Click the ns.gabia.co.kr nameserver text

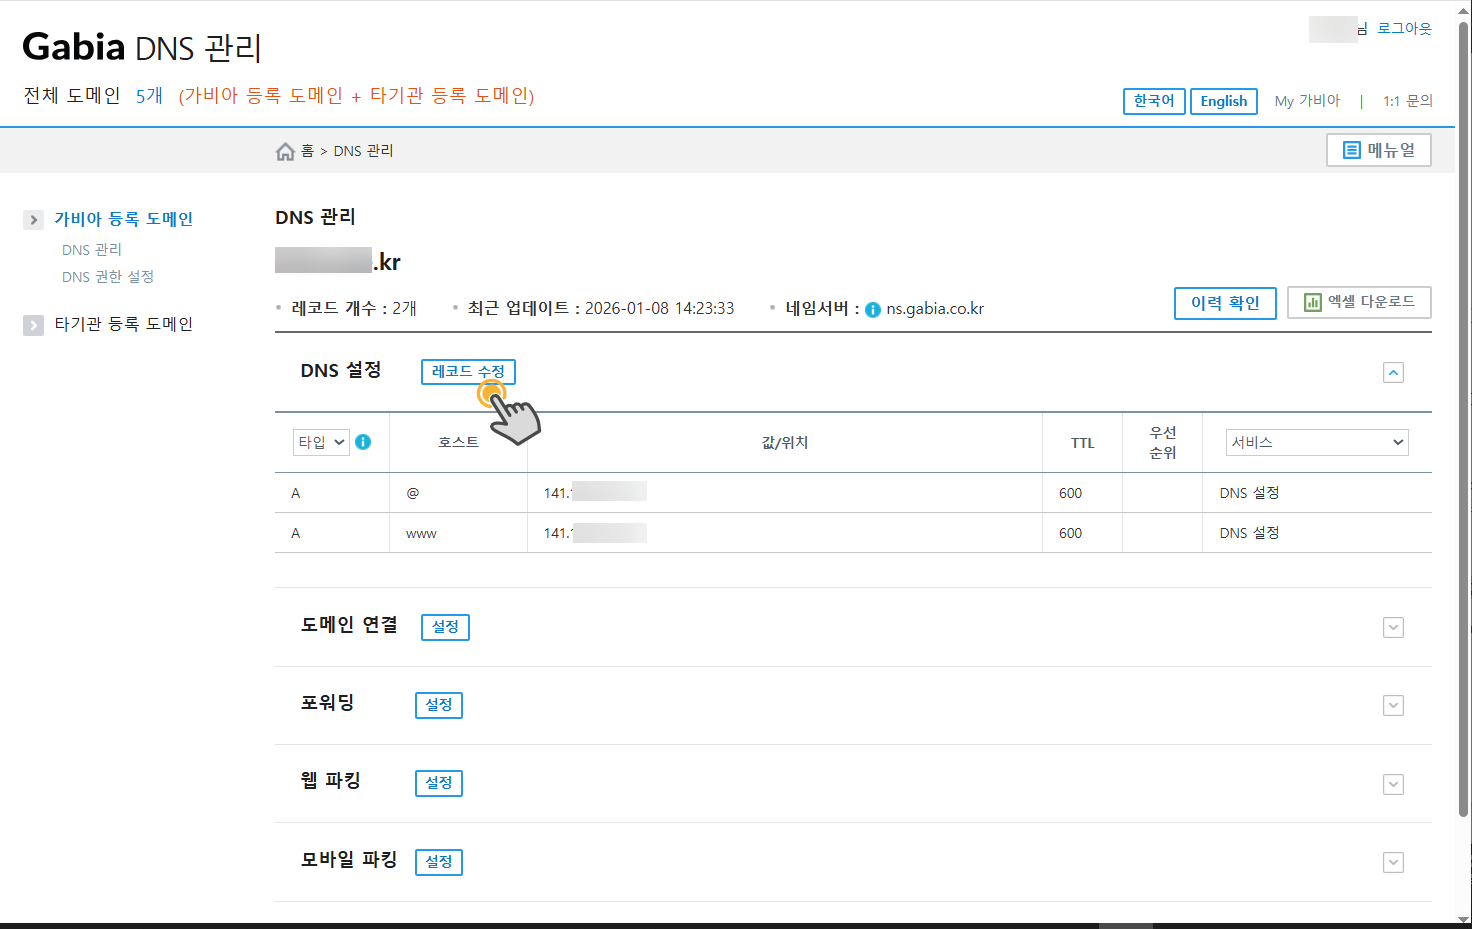935,309
